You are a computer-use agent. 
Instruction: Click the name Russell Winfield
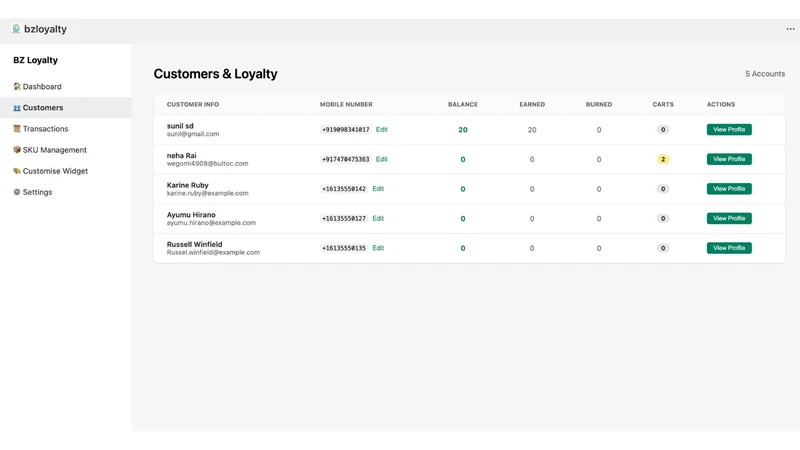[x=194, y=244]
